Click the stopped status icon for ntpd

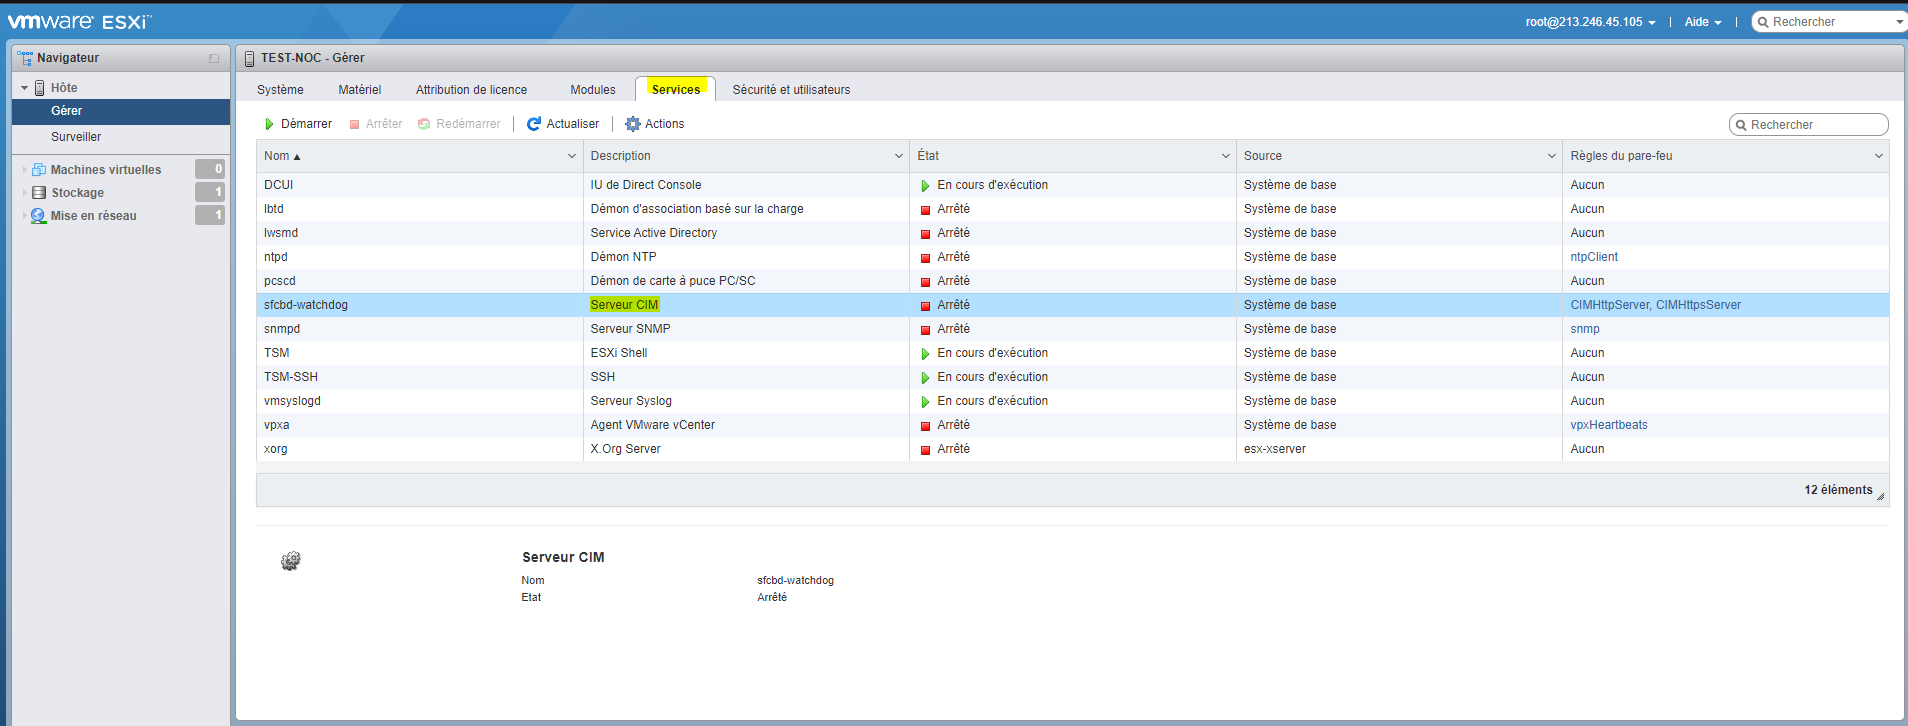(925, 257)
